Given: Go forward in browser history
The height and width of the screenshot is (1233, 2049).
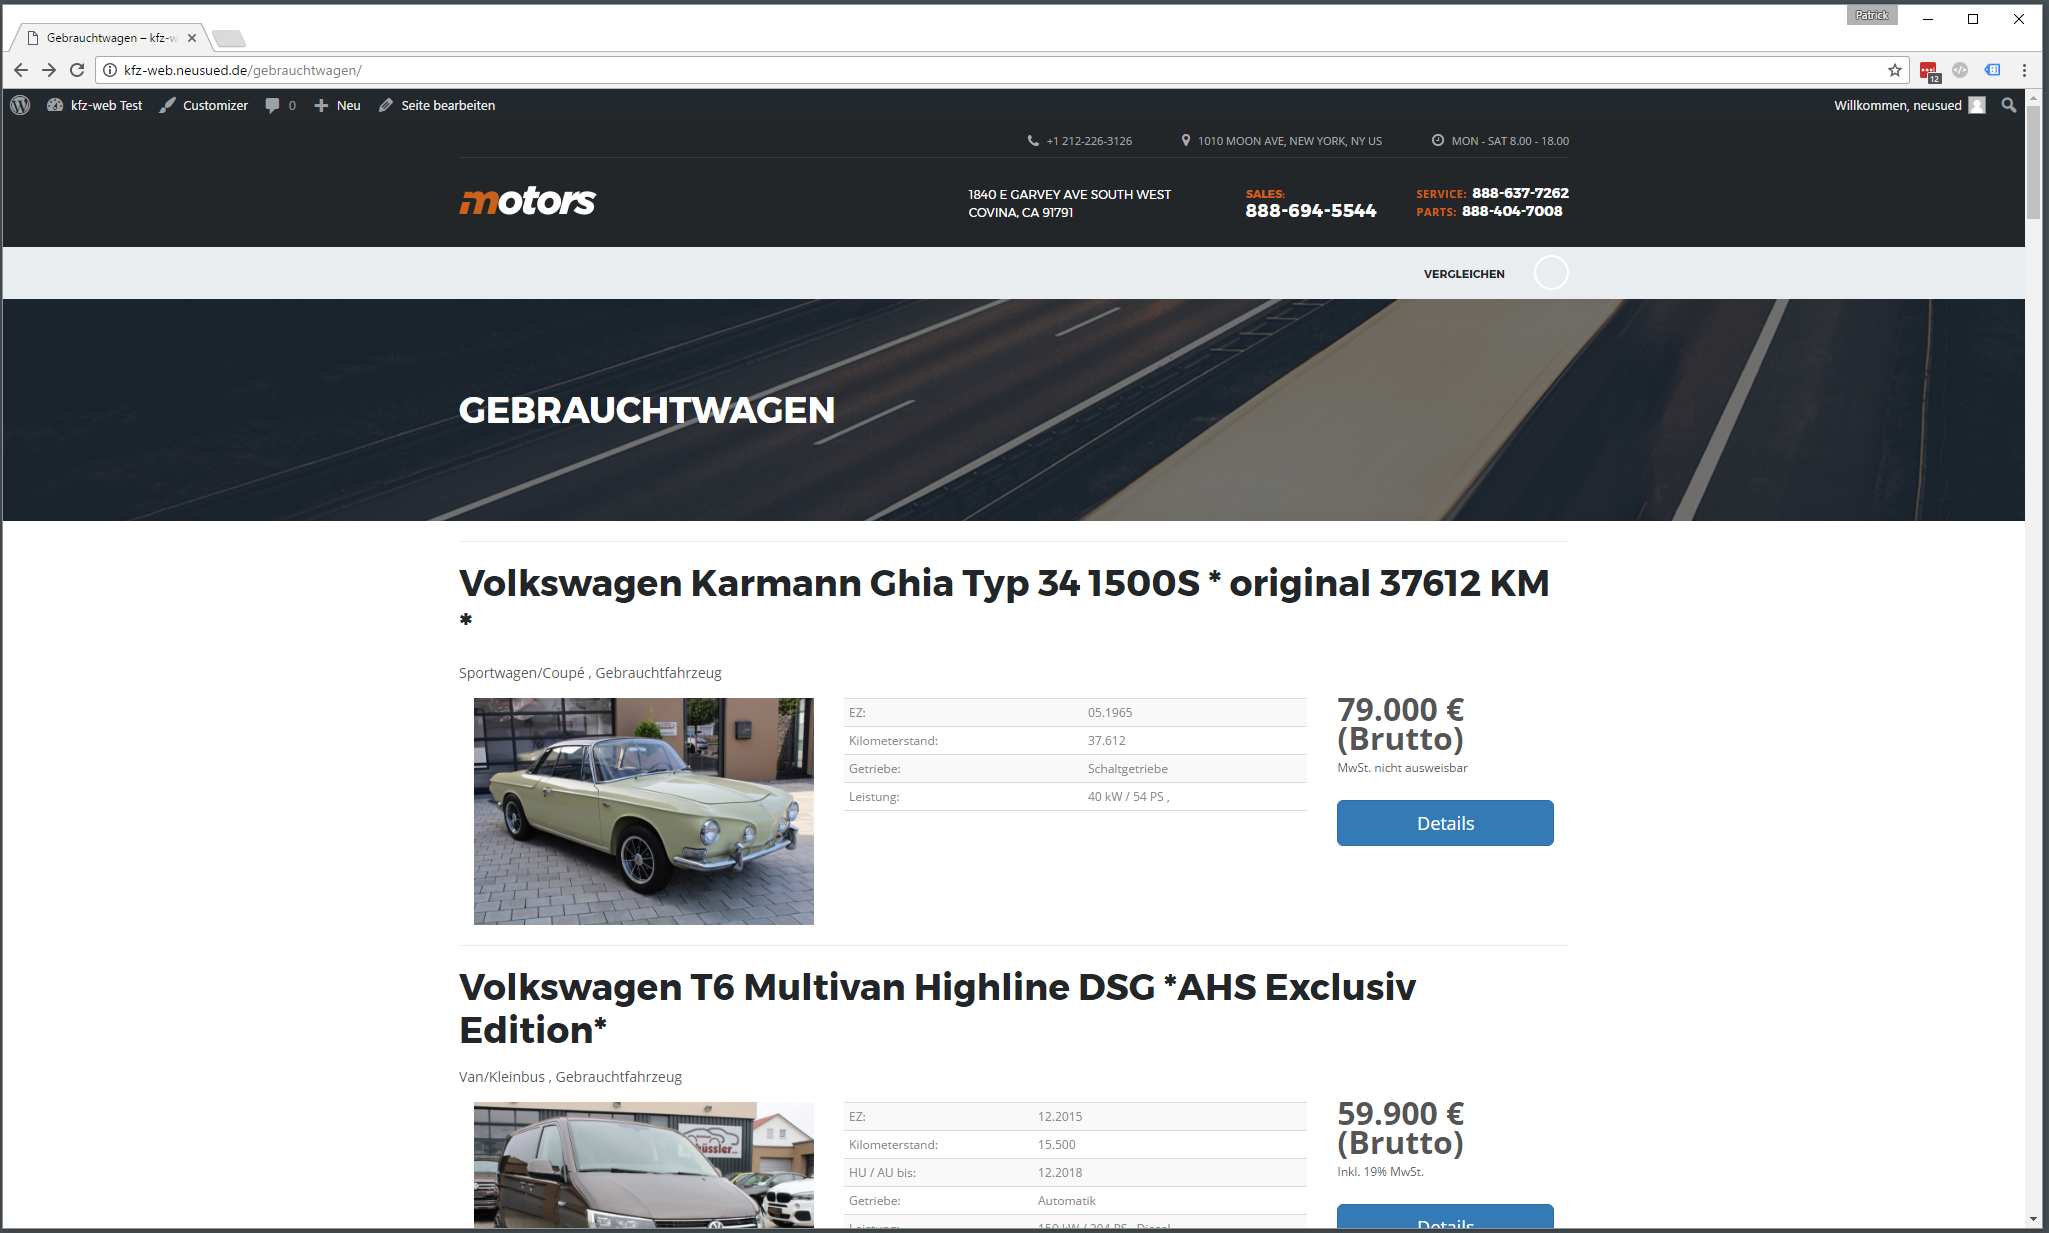Looking at the screenshot, I should pos(49,70).
